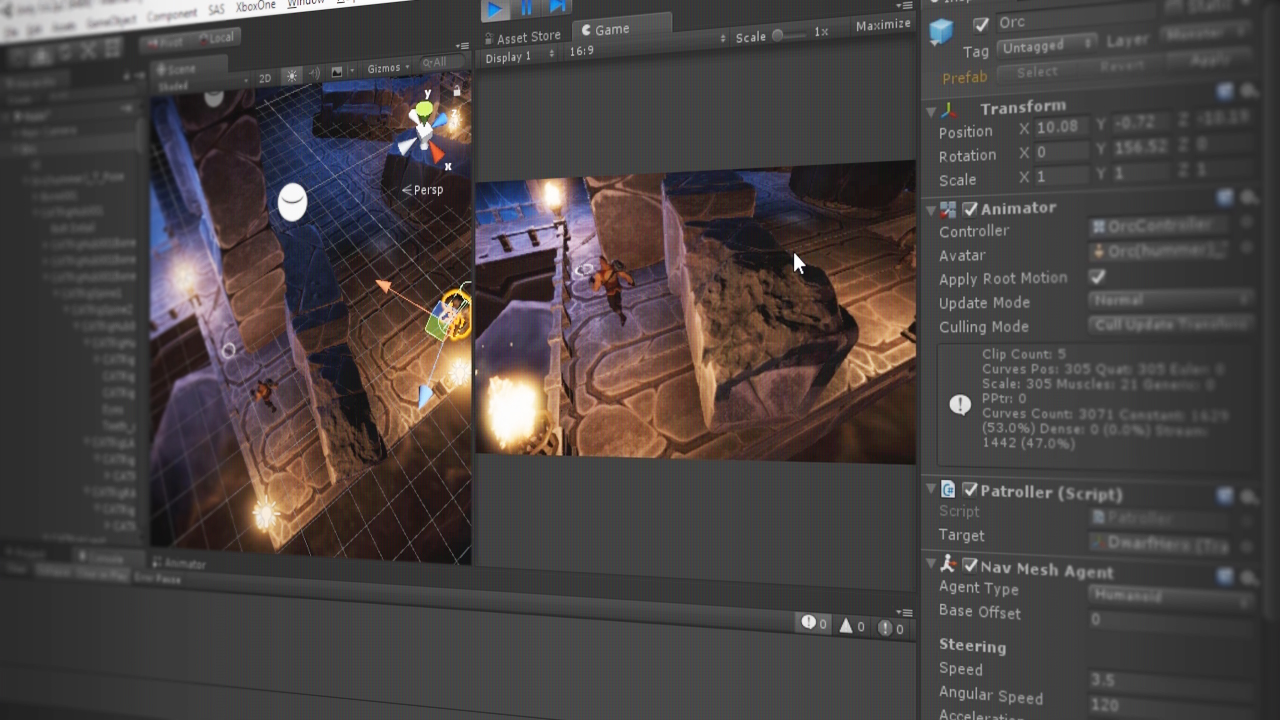Open the Window menu
This screenshot has height=720, width=1280.
pyautogui.click(x=306, y=3)
